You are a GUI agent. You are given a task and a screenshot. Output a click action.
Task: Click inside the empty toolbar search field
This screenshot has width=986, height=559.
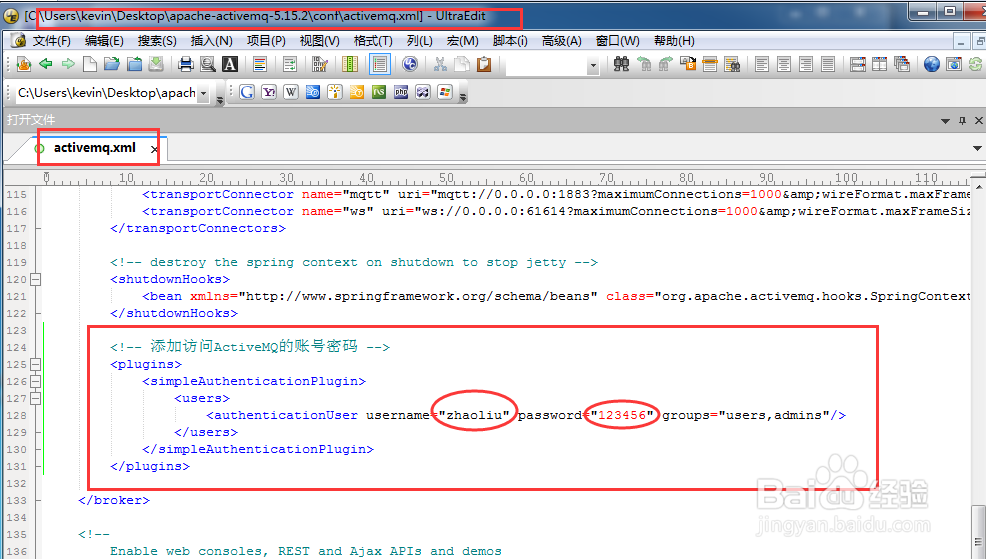(546, 65)
